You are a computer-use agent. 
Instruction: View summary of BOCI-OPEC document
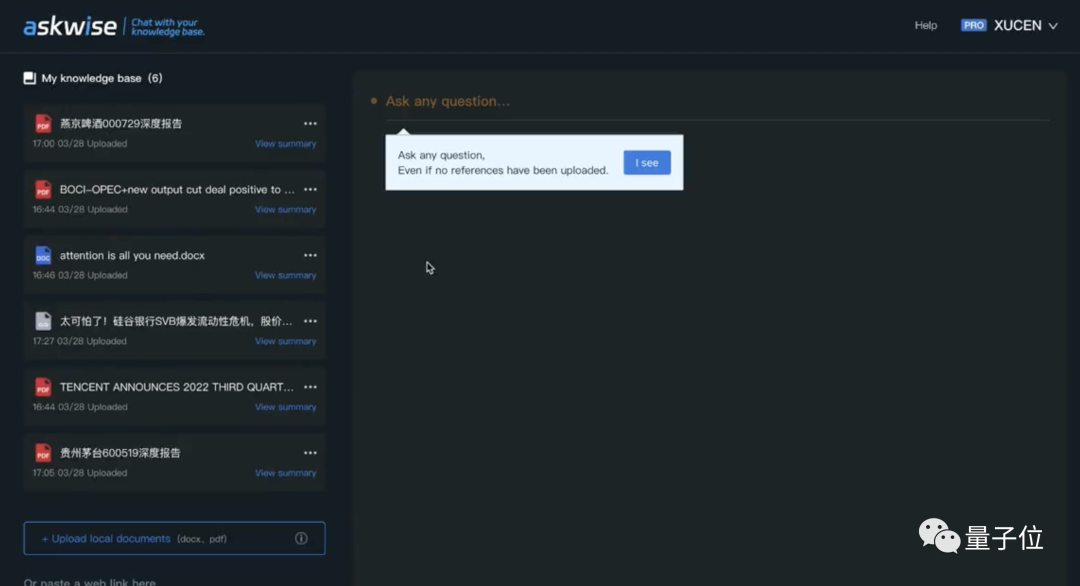pos(285,210)
